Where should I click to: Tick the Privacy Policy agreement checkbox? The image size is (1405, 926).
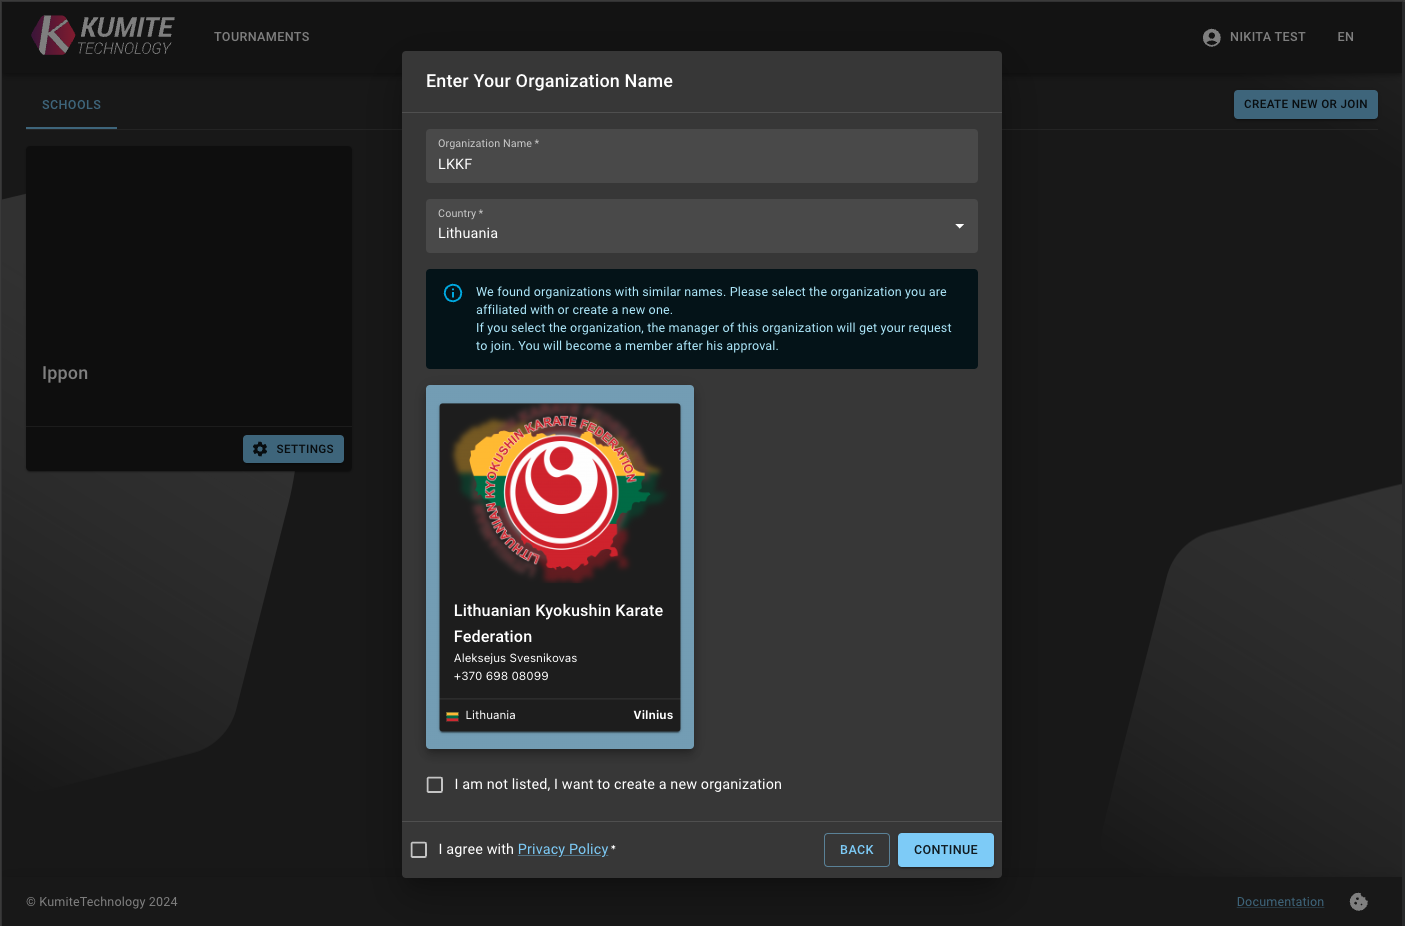coord(419,850)
